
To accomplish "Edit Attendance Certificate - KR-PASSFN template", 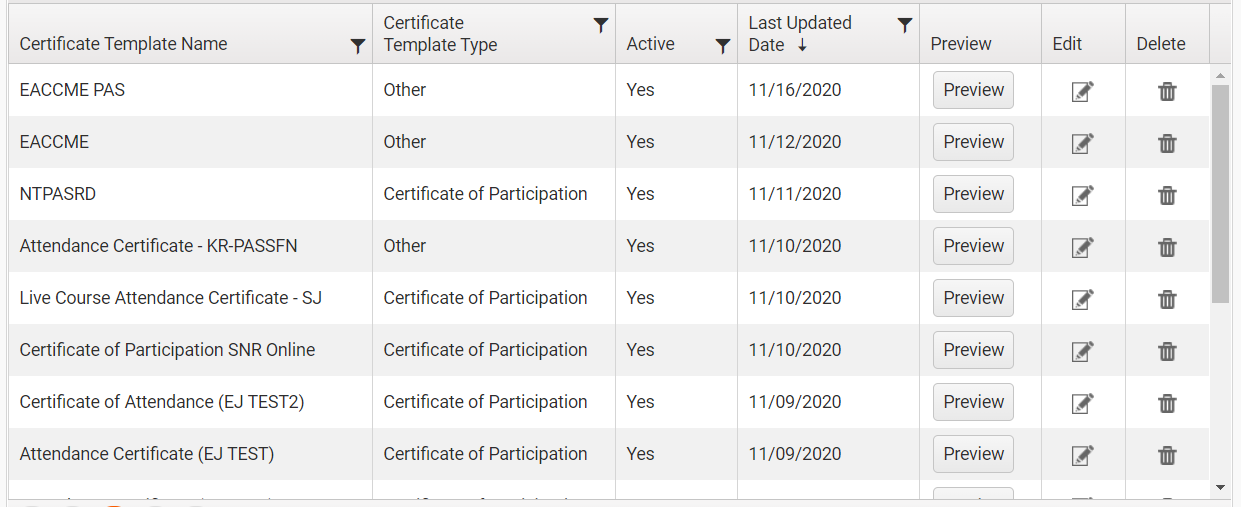I will 1082,247.
